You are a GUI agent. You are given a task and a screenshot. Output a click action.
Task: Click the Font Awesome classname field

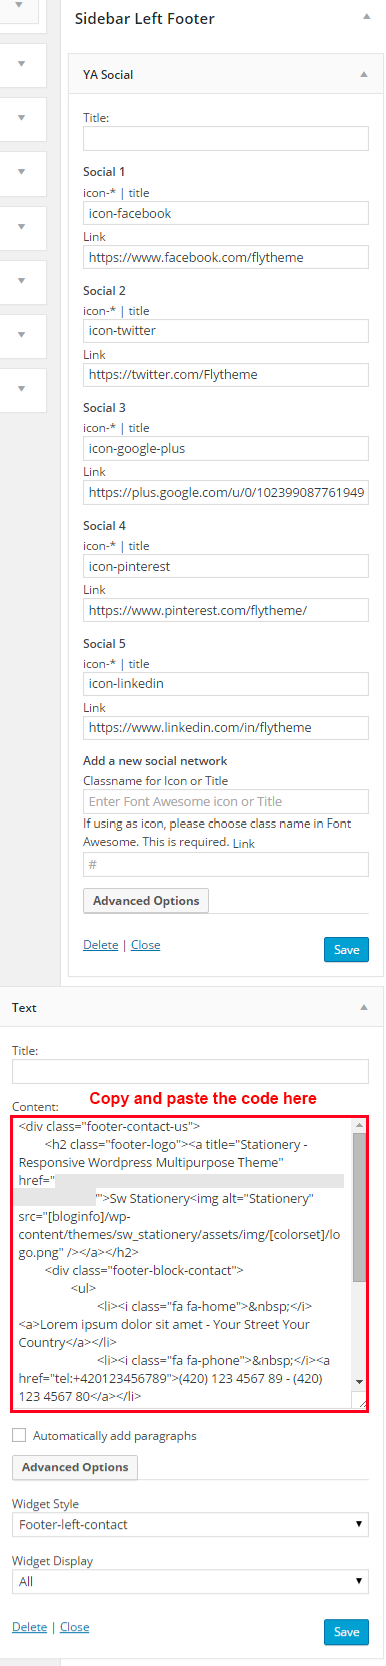point(226,801)
